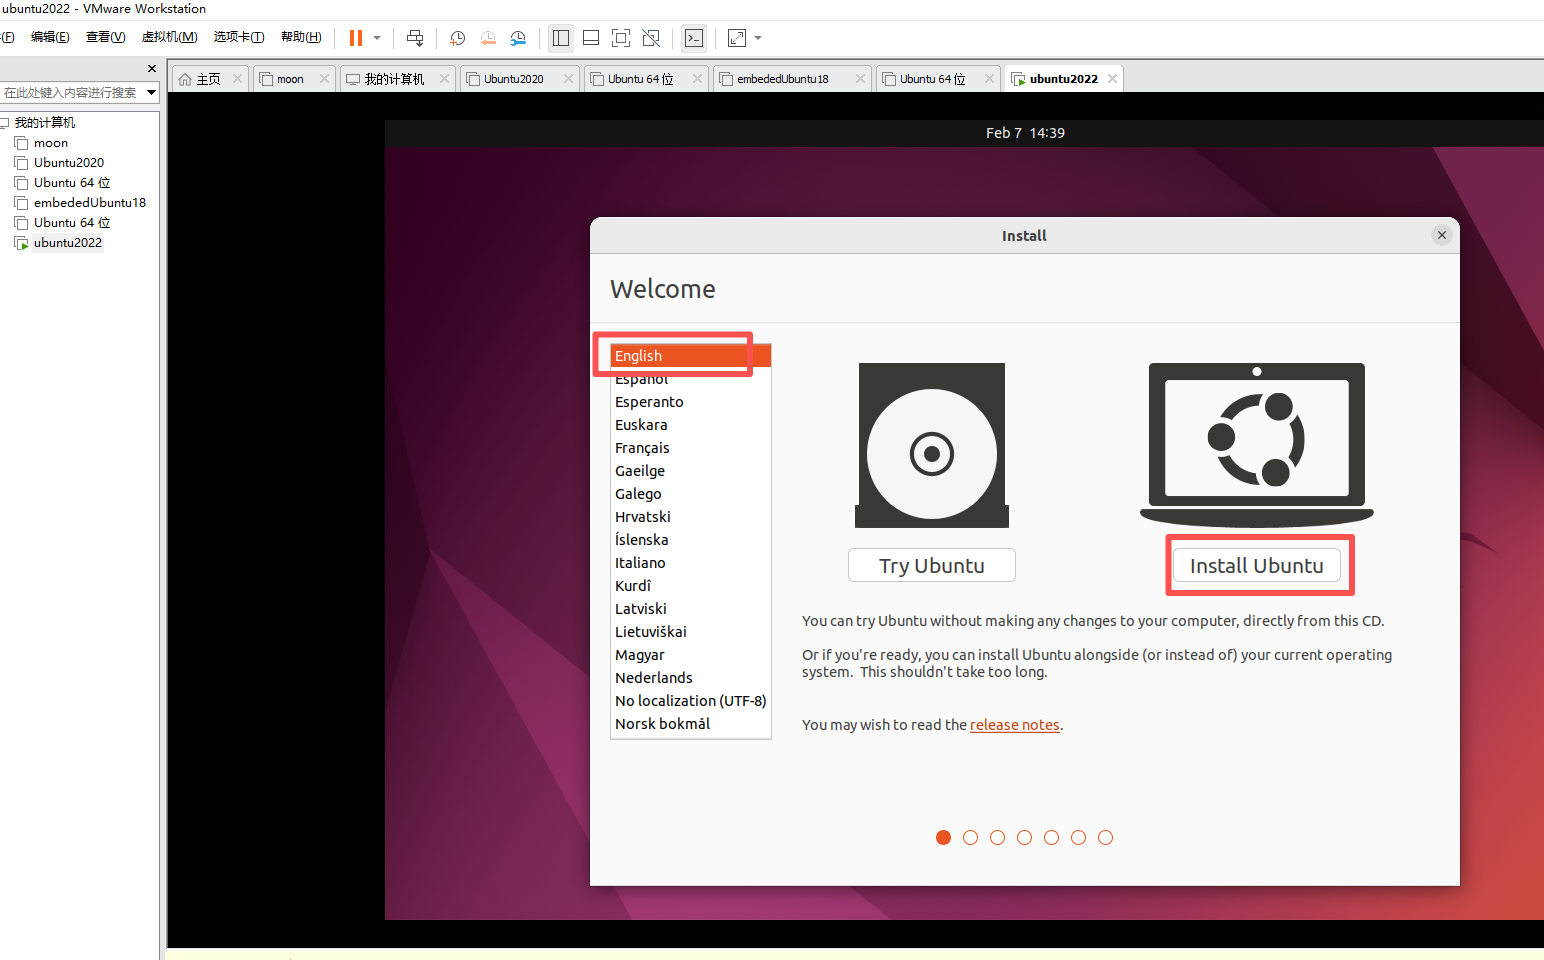Select No localization (UTF-8) language option
Viewport: 1544px width, 960px height.
pos(691,701)
